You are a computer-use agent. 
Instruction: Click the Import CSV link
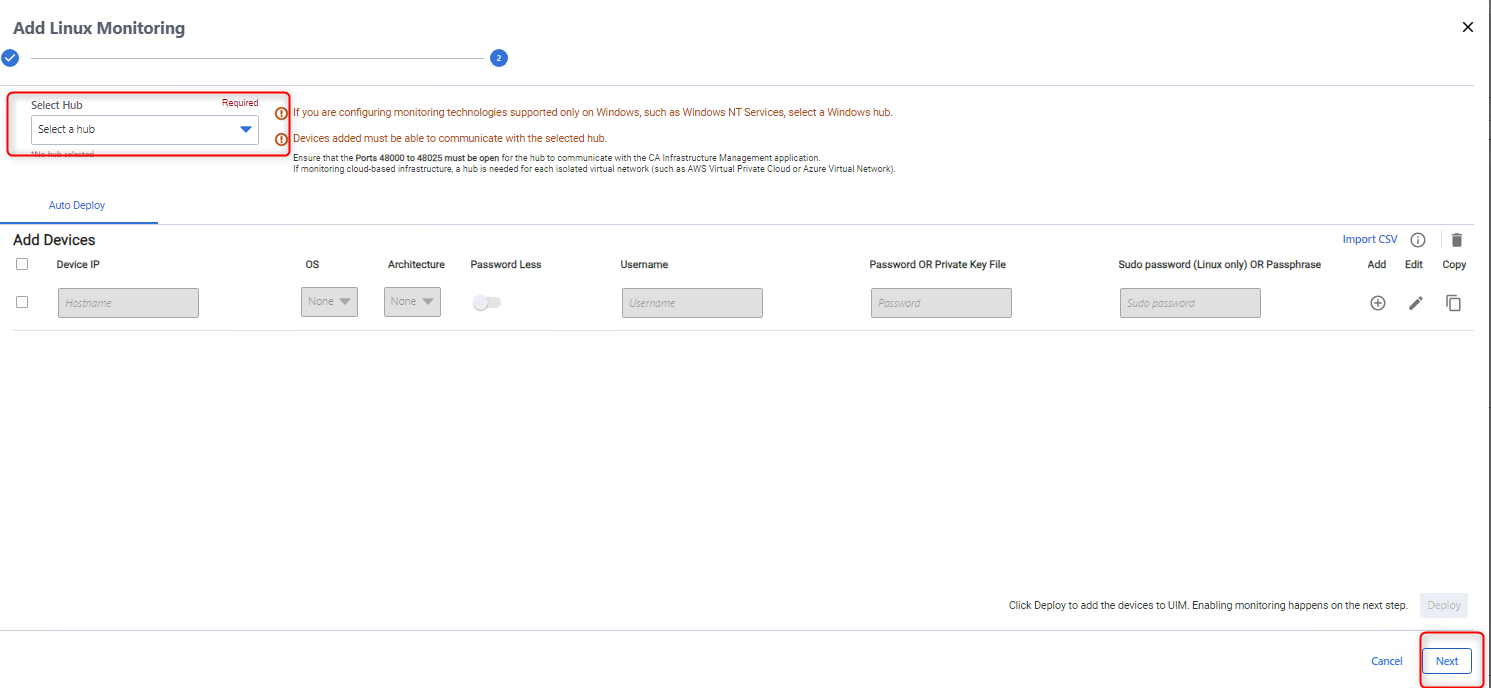[1369, 239]
